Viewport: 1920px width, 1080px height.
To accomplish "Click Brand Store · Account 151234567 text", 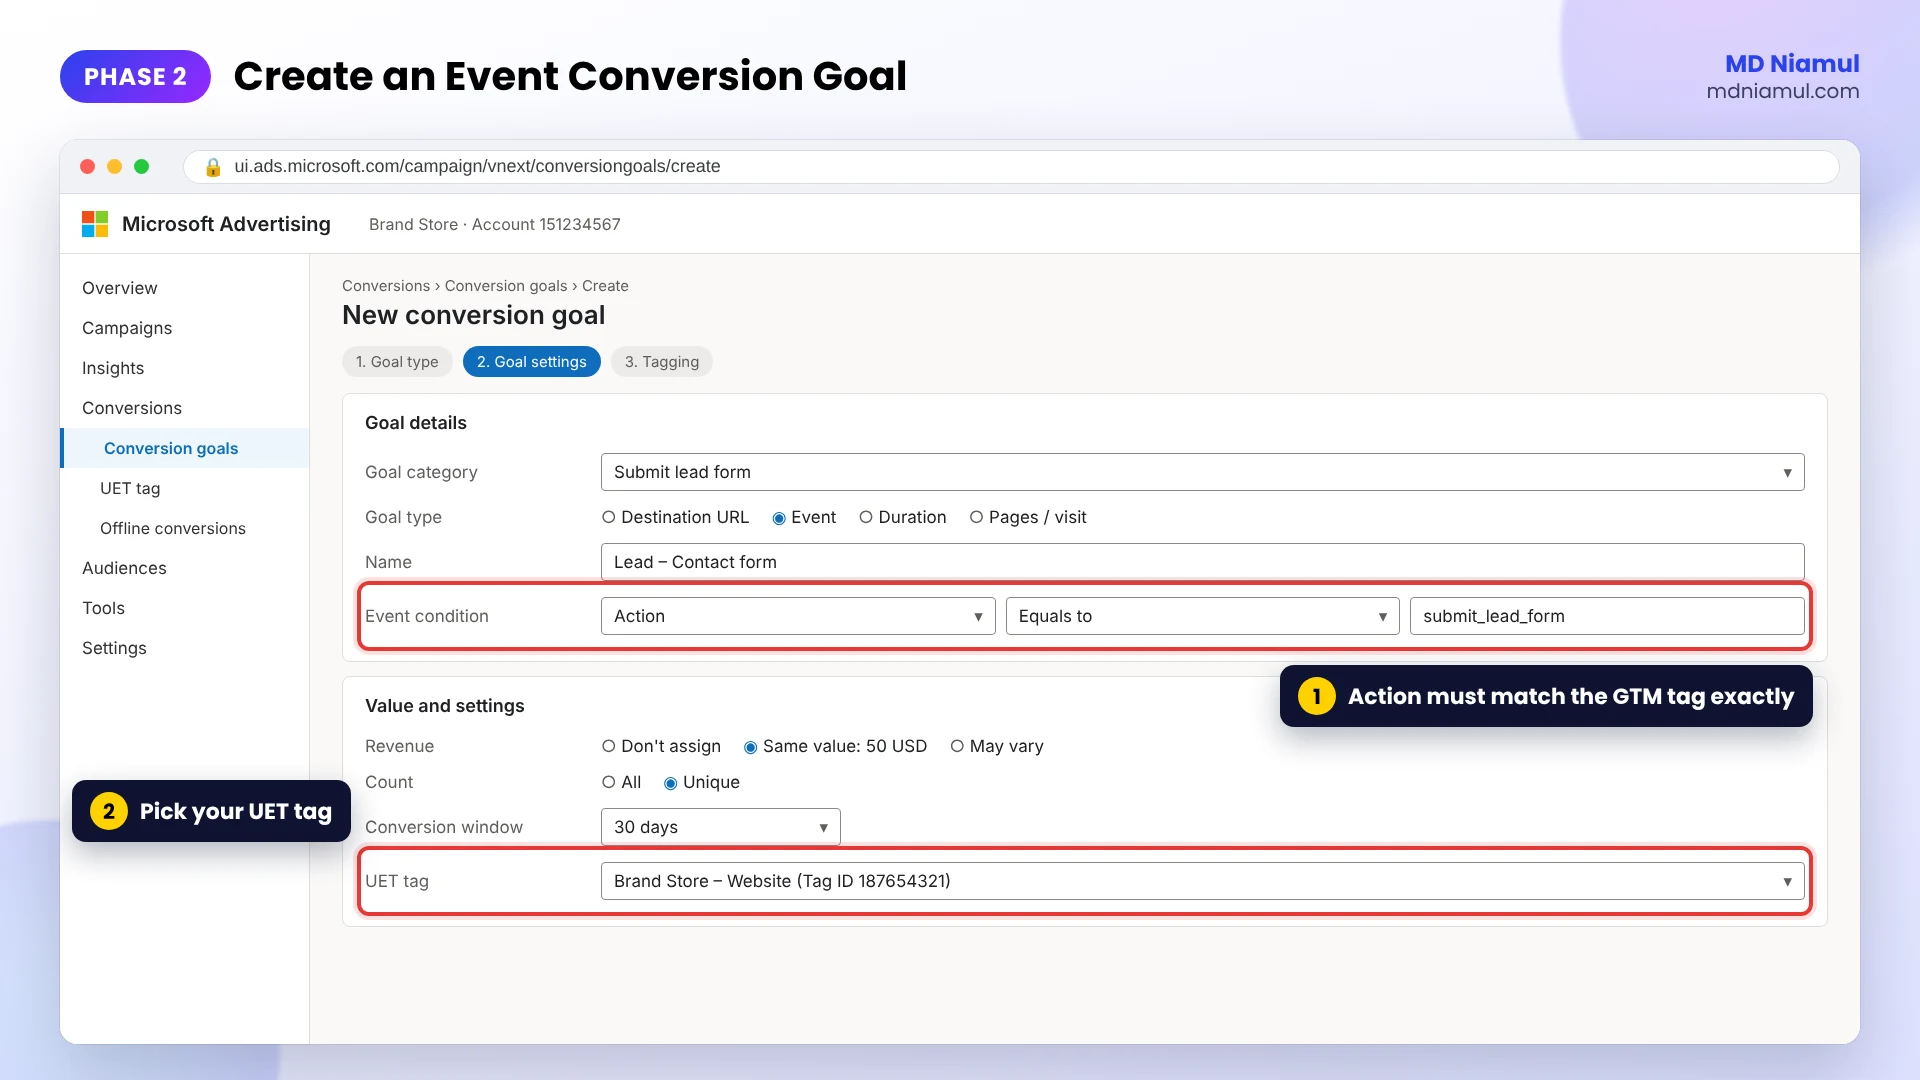I will [495, 225].
